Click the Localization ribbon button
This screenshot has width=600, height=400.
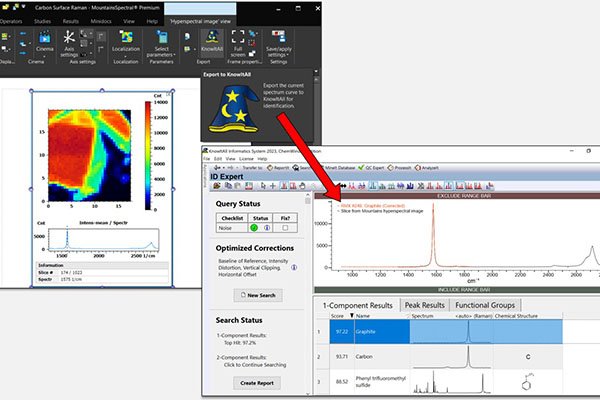click(x=126, y=41)
